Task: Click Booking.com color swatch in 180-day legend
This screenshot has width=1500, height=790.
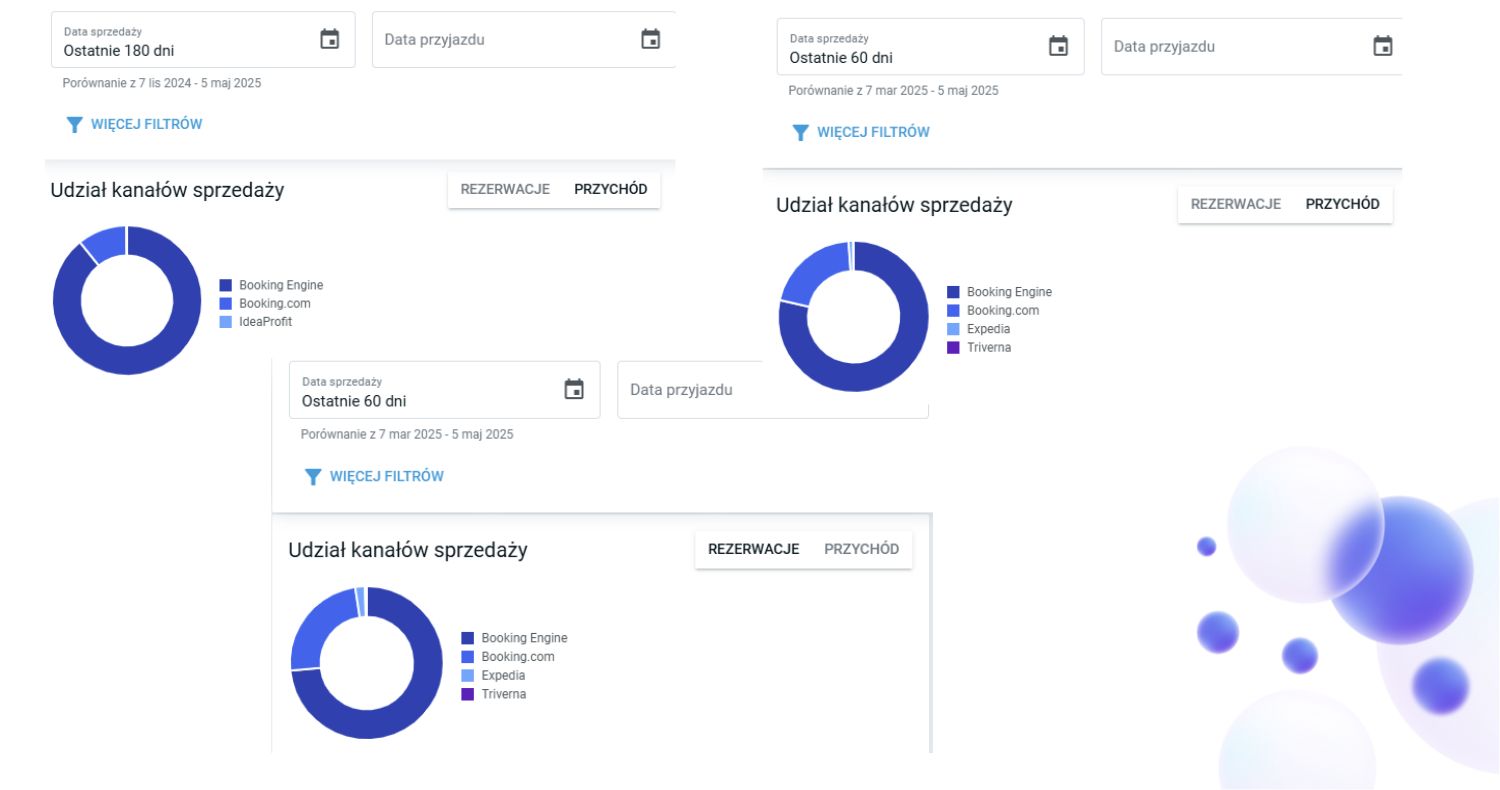Action: click(226, 303)
